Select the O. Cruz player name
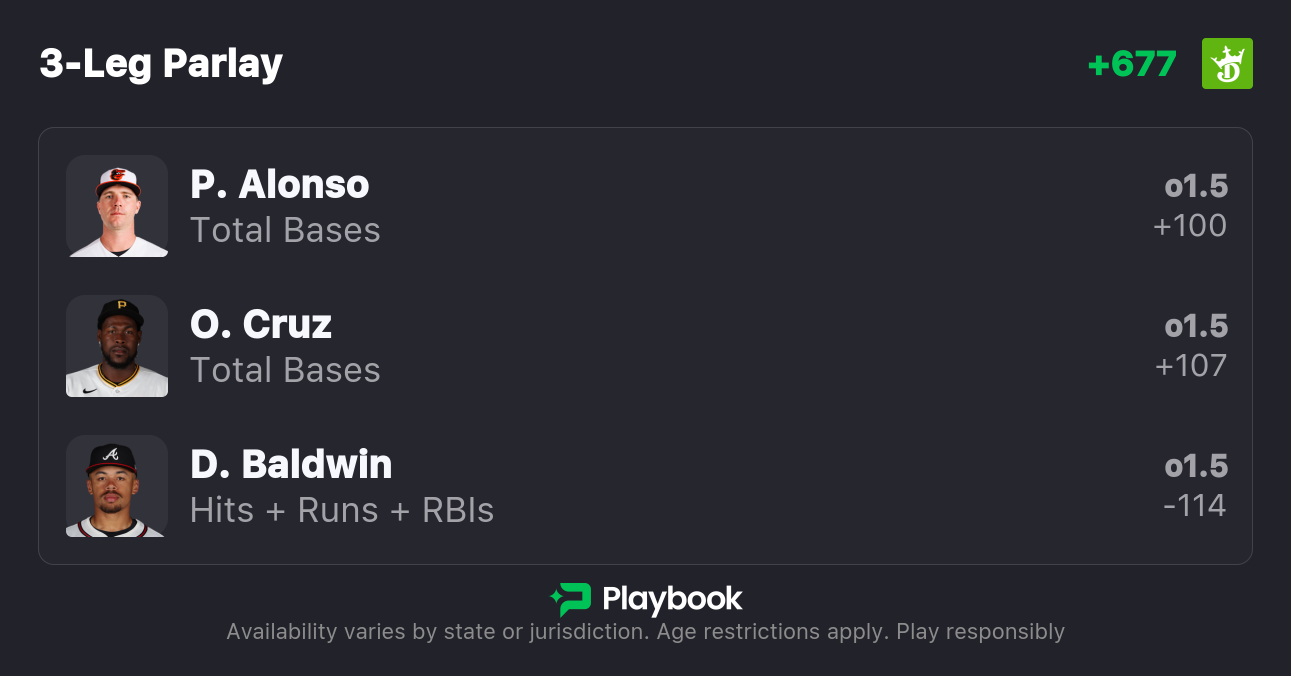This screenshot has width=1291, height=676. (261, 325)
